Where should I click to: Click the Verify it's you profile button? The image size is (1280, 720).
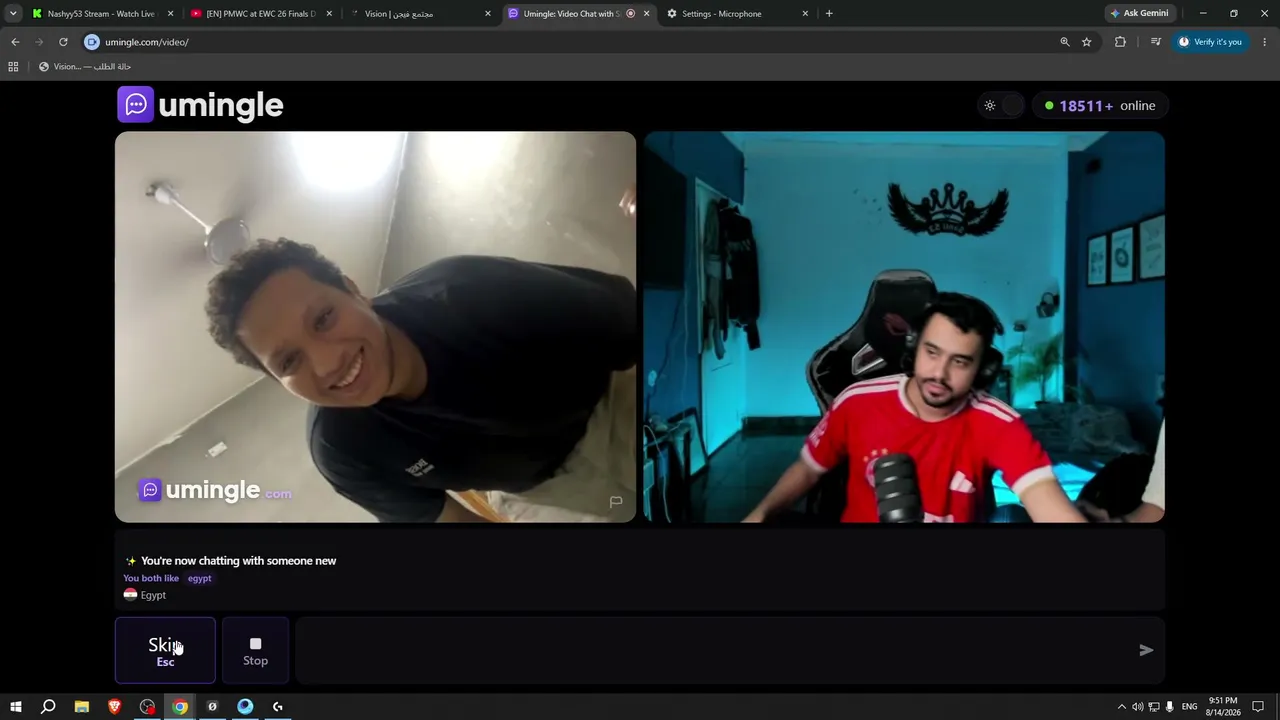click(1210, 42)
